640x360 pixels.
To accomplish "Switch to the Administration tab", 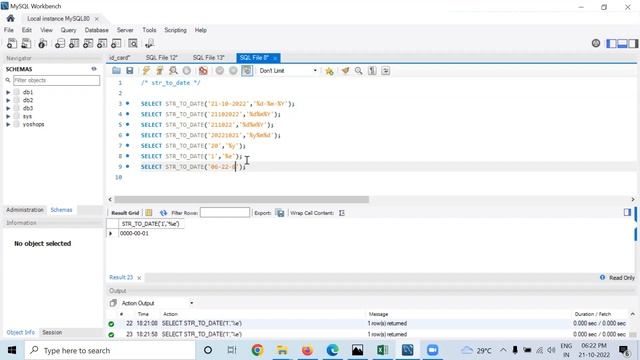I will 25,210.
